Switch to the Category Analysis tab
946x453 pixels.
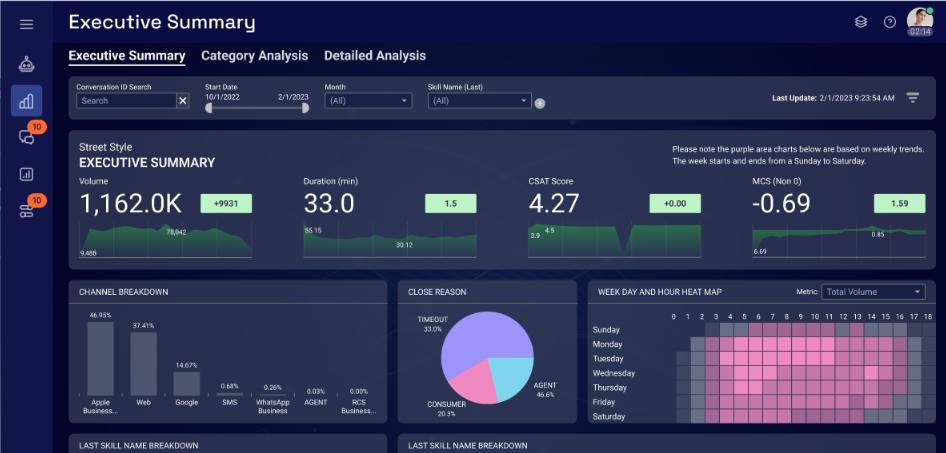[x=254, y=56]
